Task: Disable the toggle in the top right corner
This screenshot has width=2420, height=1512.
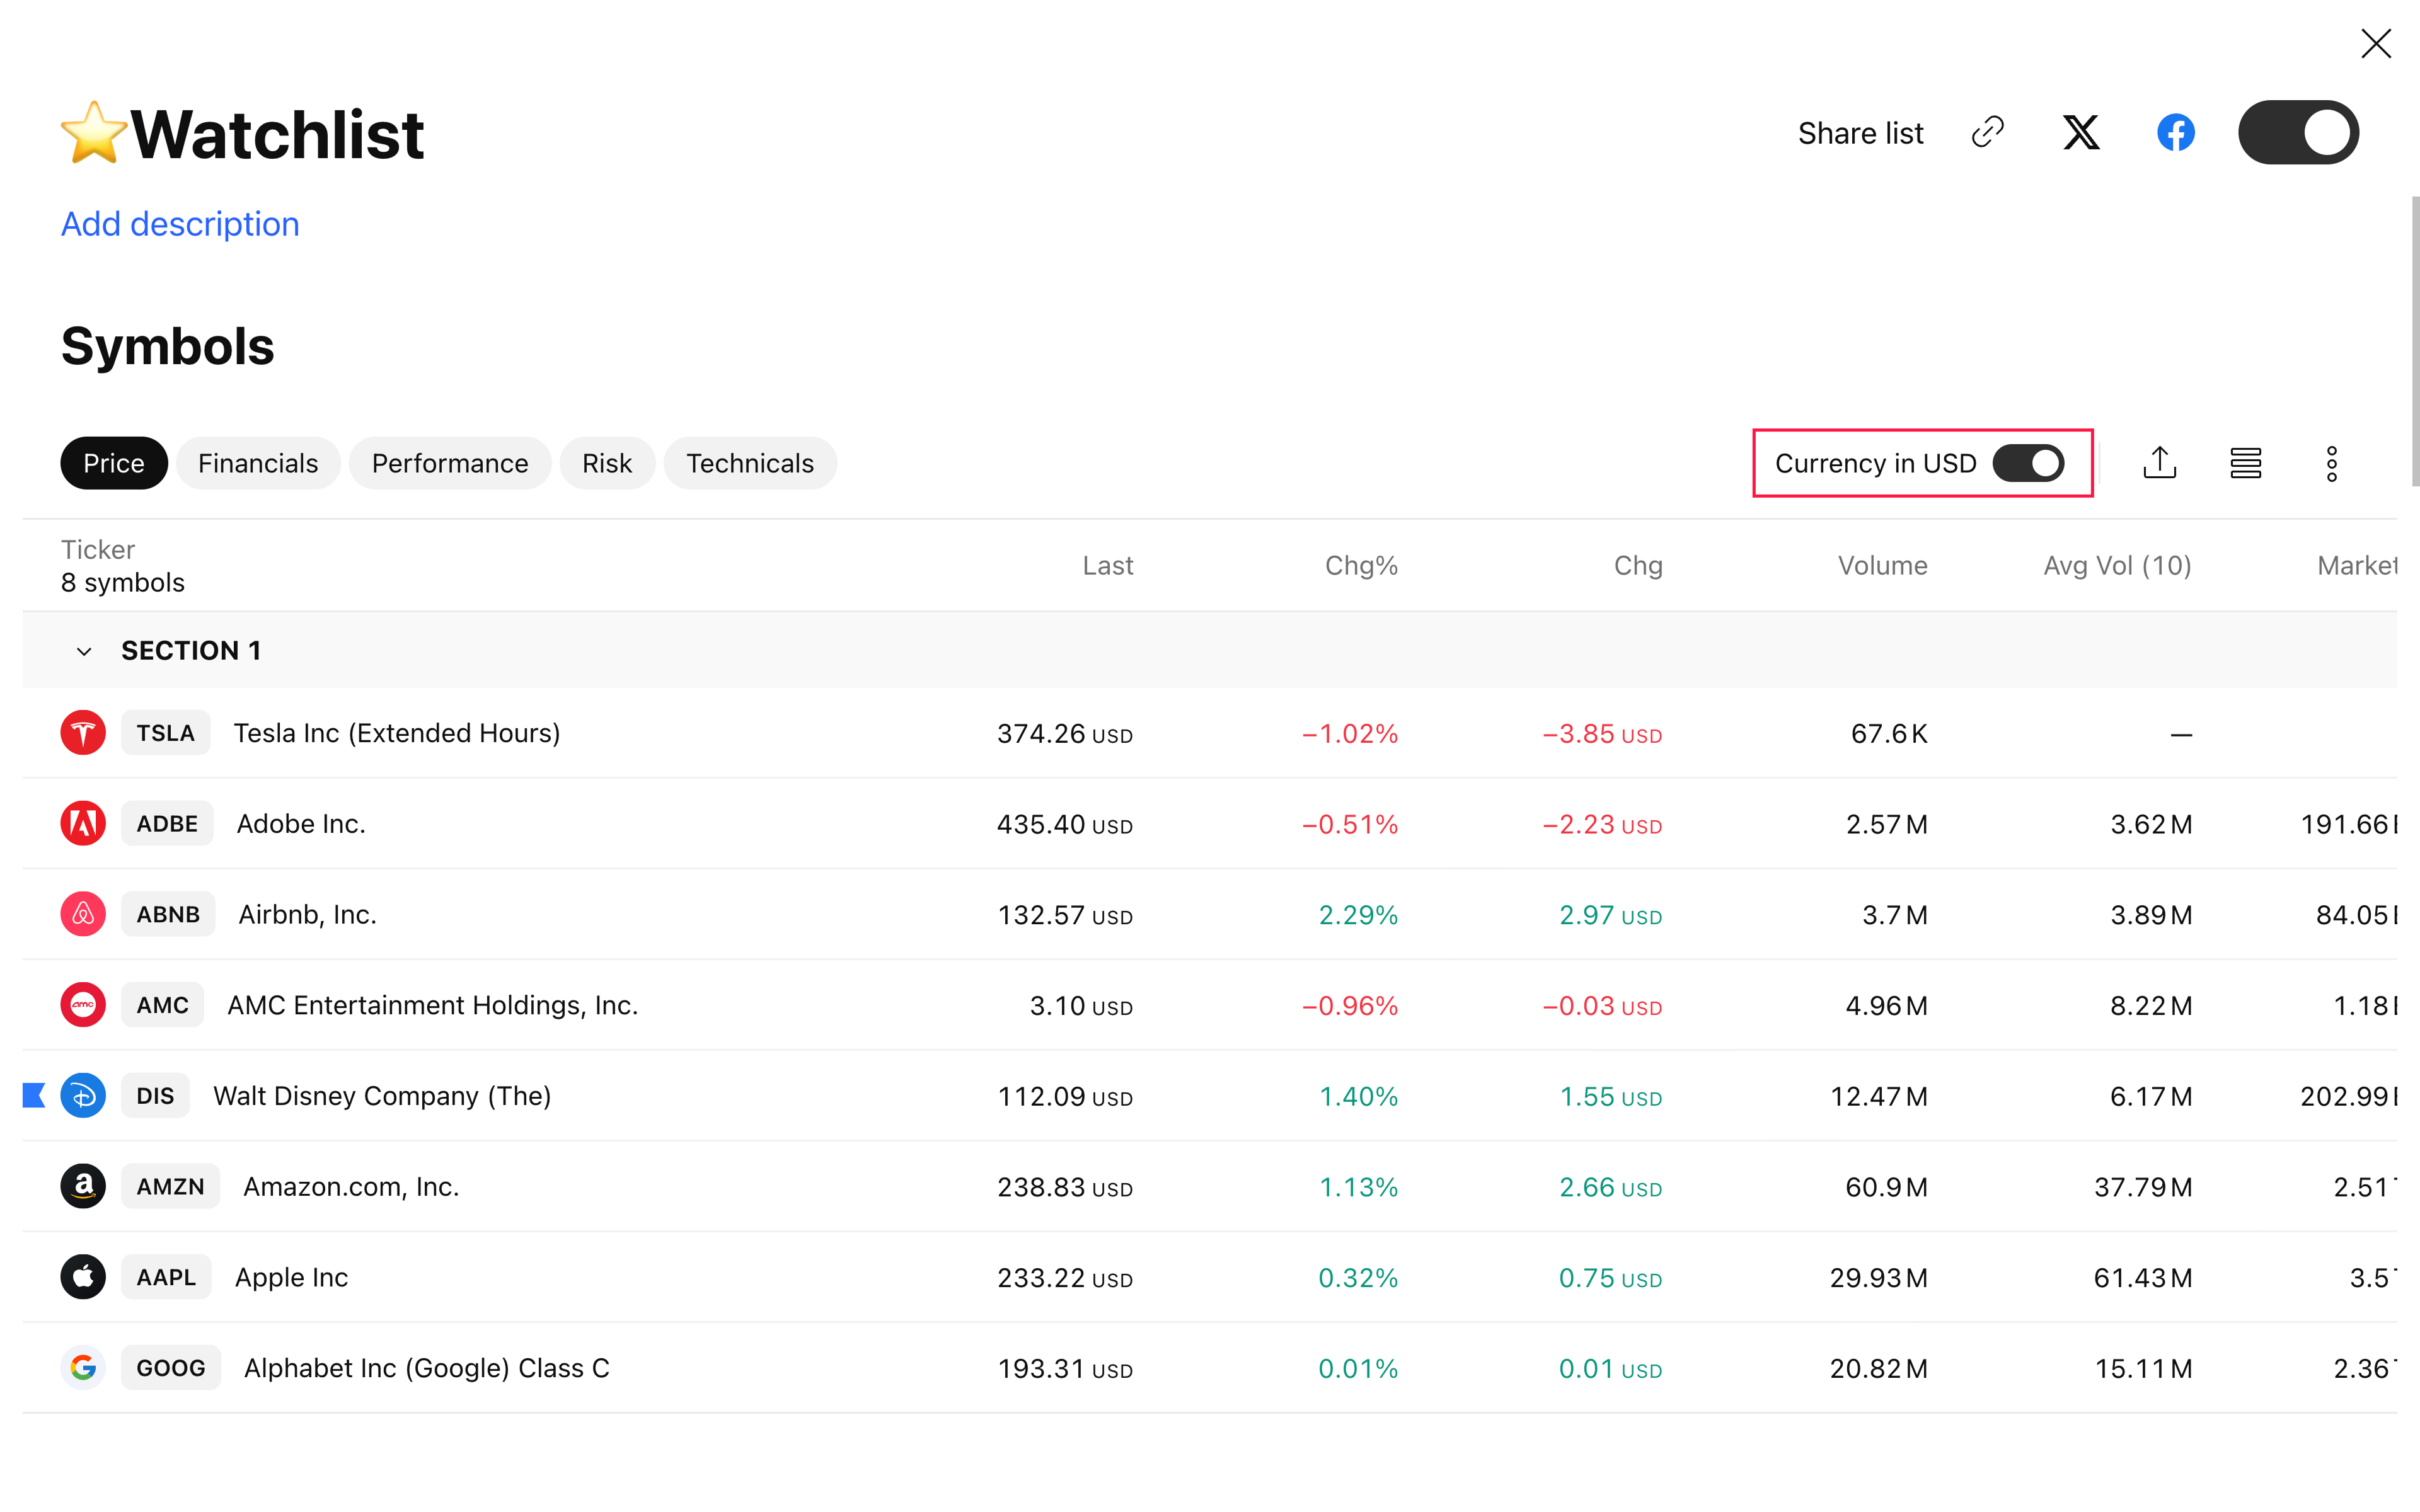Action: coord(2299,131)
